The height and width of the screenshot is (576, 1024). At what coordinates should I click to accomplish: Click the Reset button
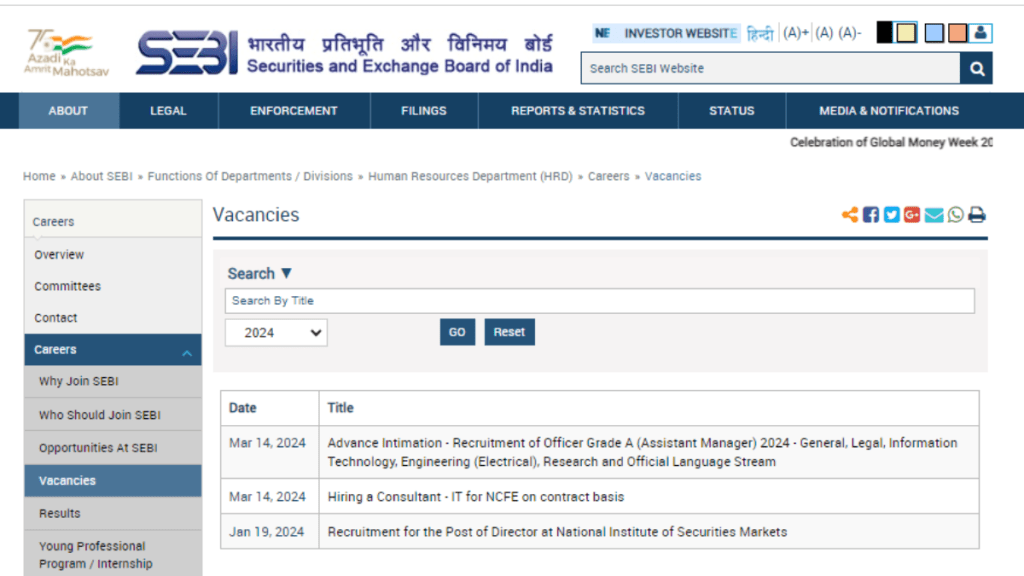point(509,332)
